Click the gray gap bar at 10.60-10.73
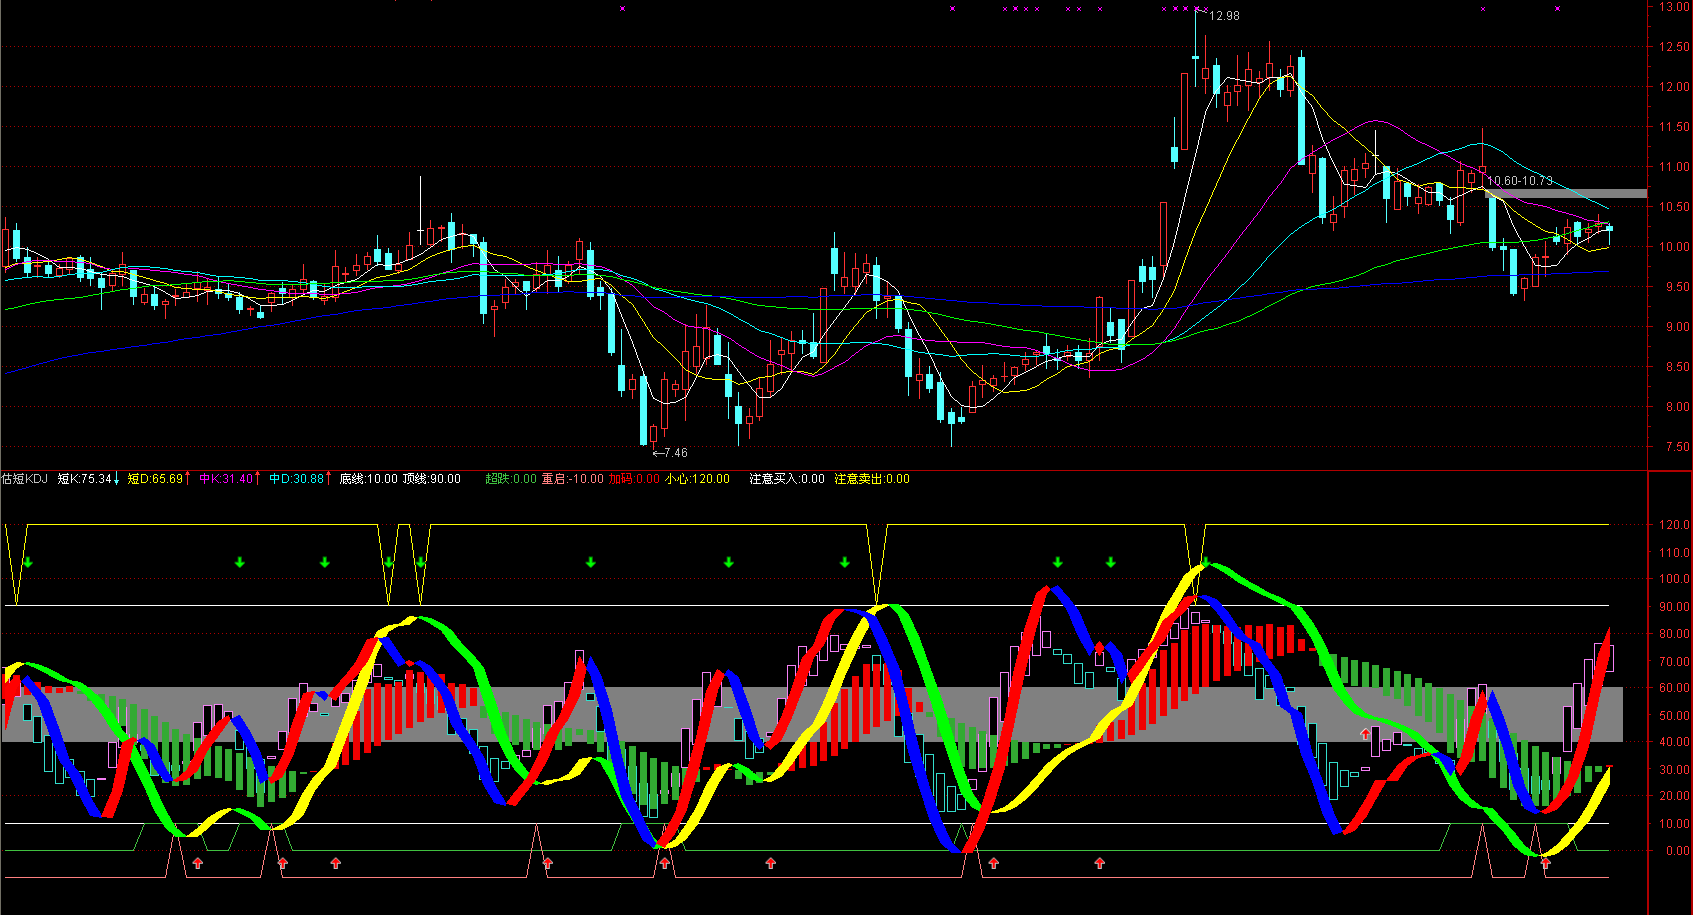The image size is (1693, 915). pyautogui.click(x=1565, y=194)
